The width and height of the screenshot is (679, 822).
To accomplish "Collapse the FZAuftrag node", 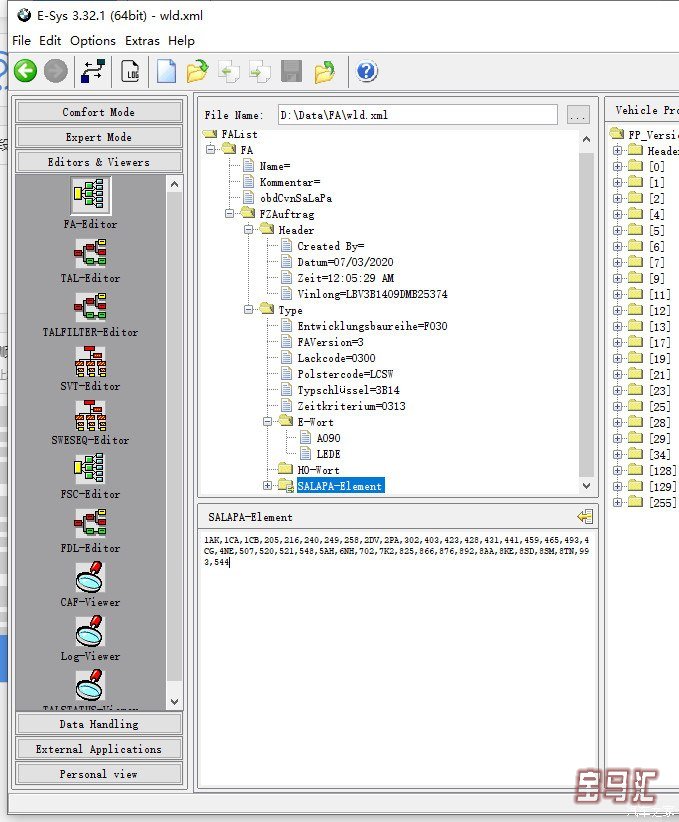I will pyautogui.click(x=230, y=214).
